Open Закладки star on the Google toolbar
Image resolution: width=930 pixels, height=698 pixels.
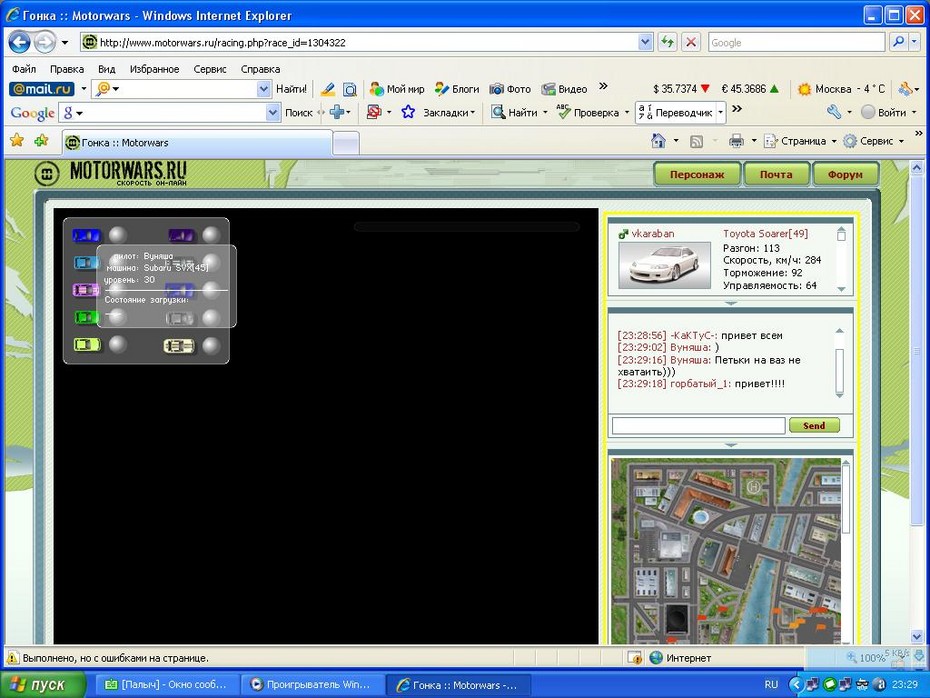point(408,112)
